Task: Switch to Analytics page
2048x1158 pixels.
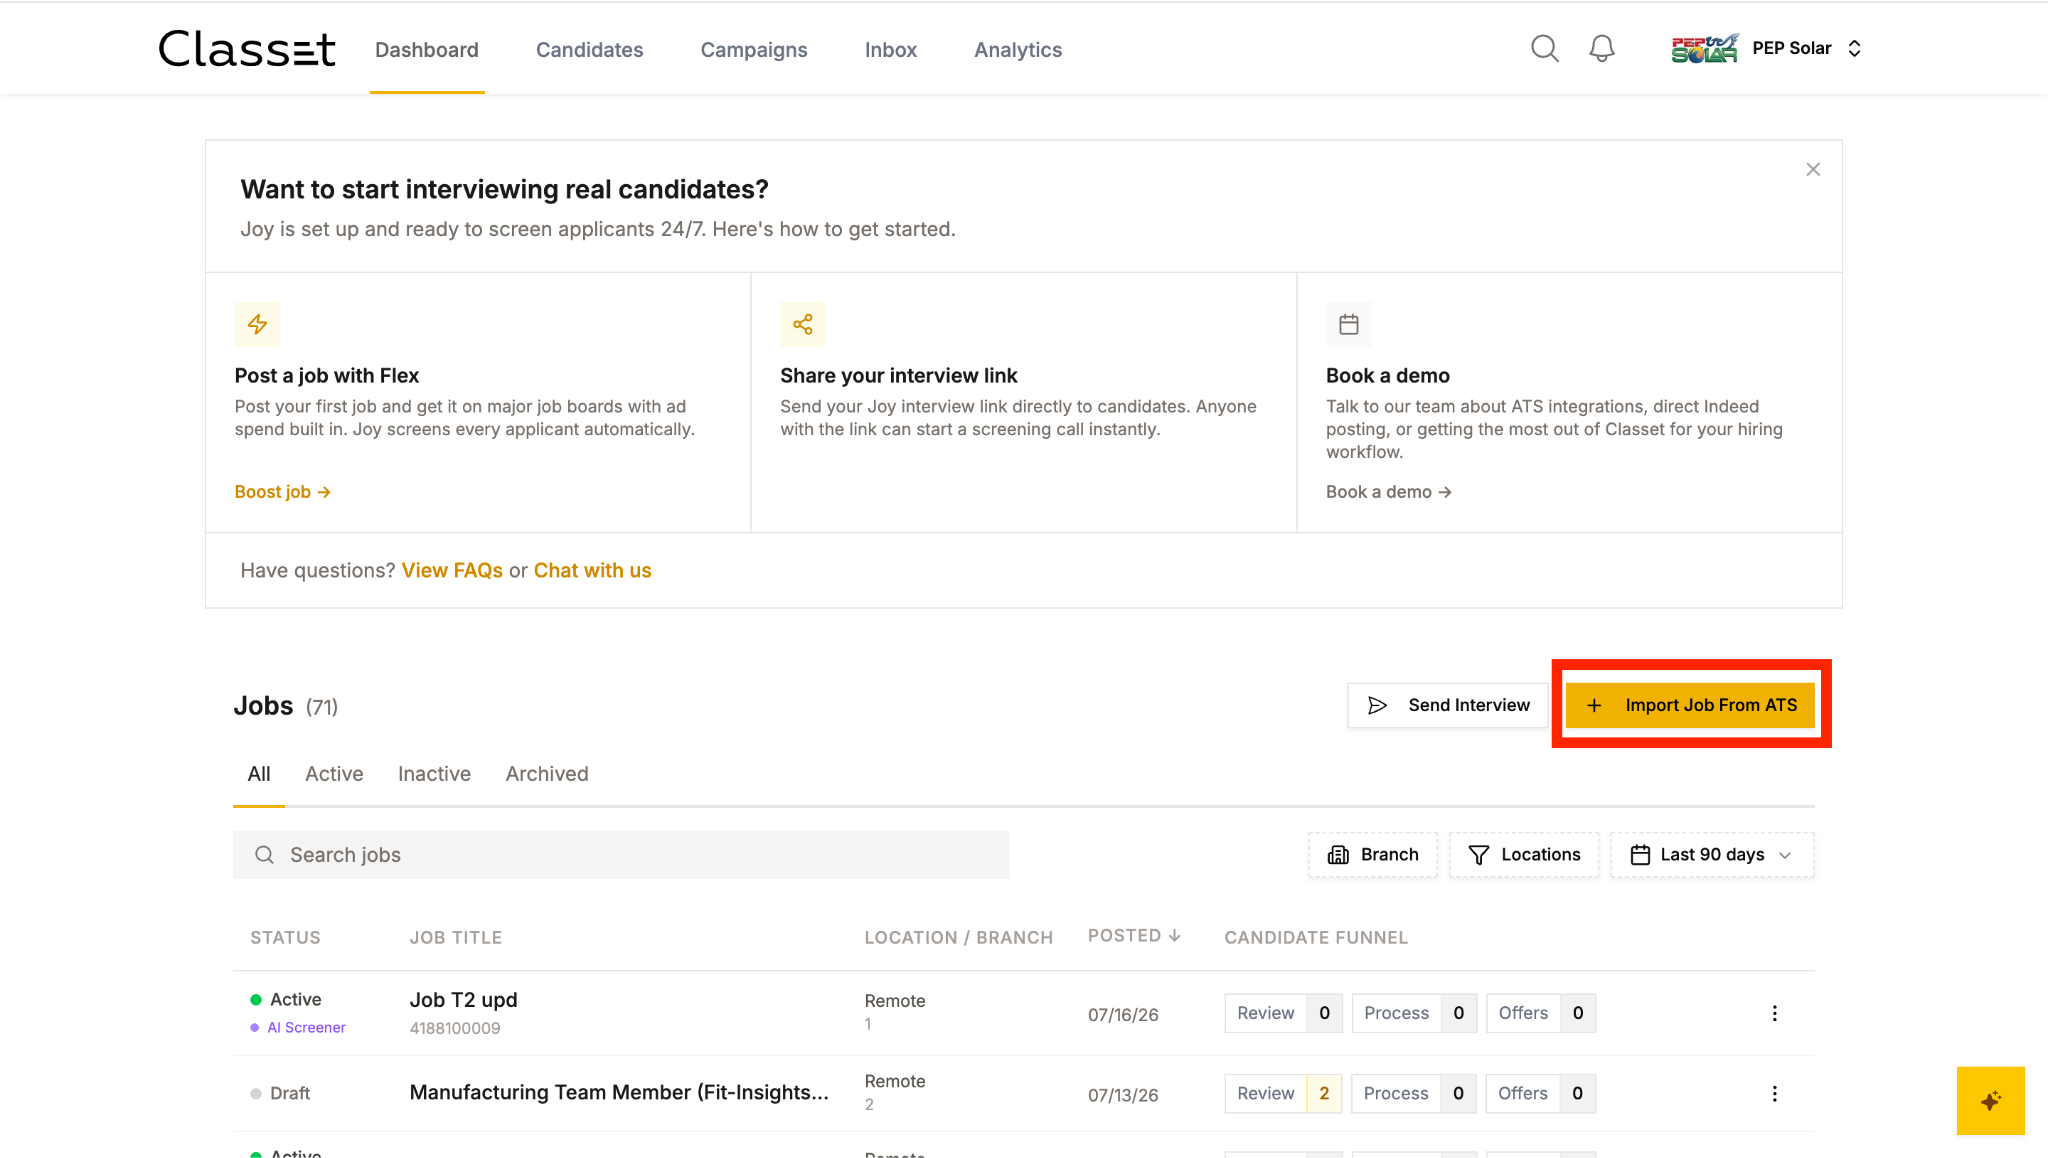Action: pyautogui.click(x=1018, y=50)
